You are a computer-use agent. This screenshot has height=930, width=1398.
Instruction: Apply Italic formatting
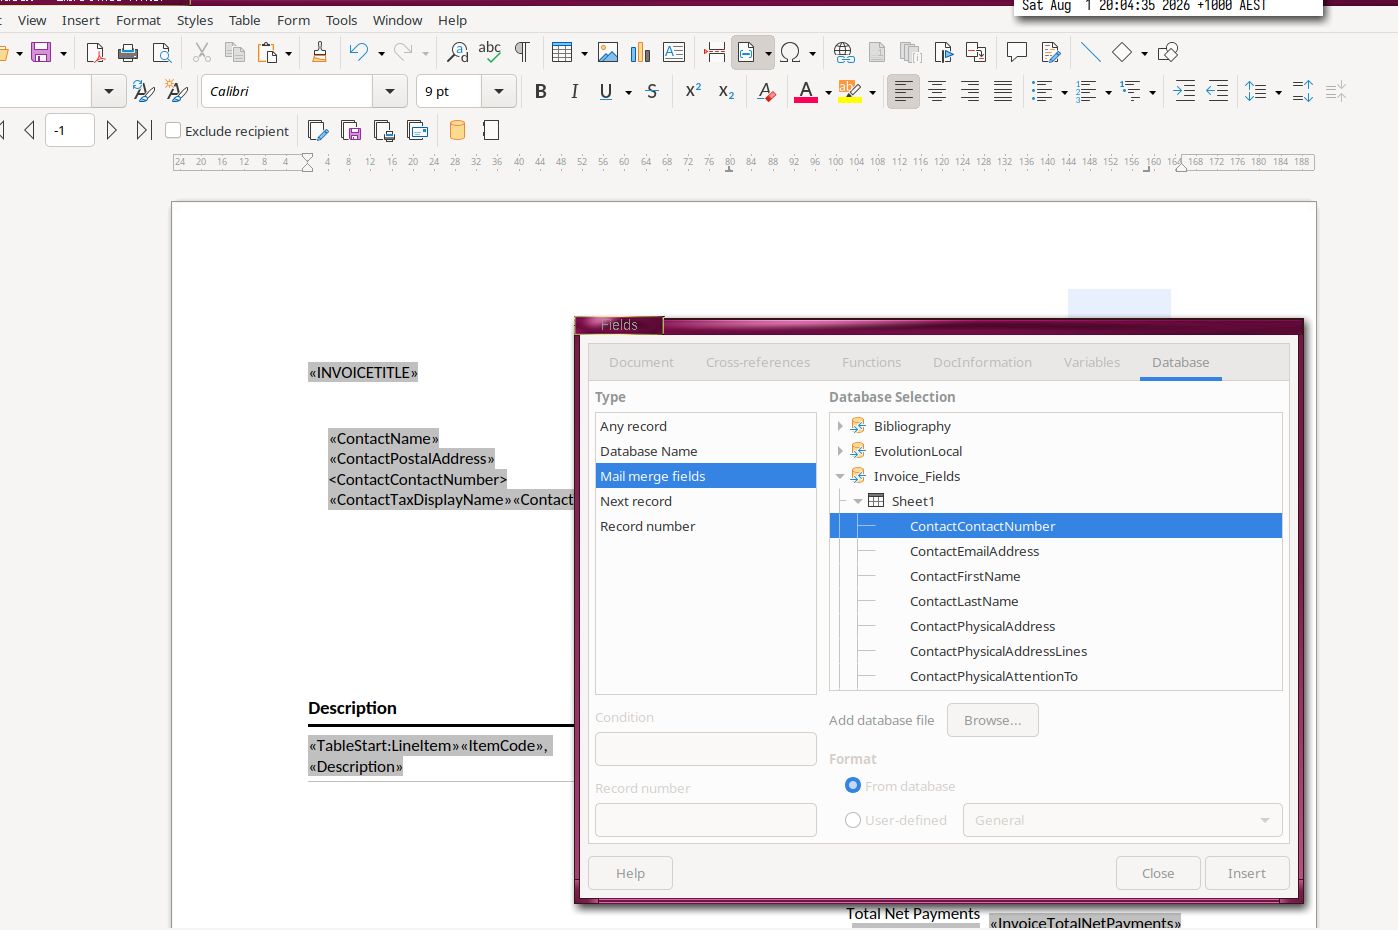574,91
